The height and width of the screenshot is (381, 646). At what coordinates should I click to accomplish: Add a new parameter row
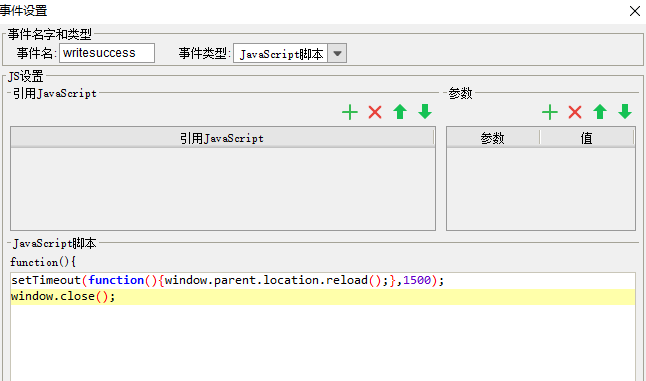pyautogui.click(x=550, y=112)
